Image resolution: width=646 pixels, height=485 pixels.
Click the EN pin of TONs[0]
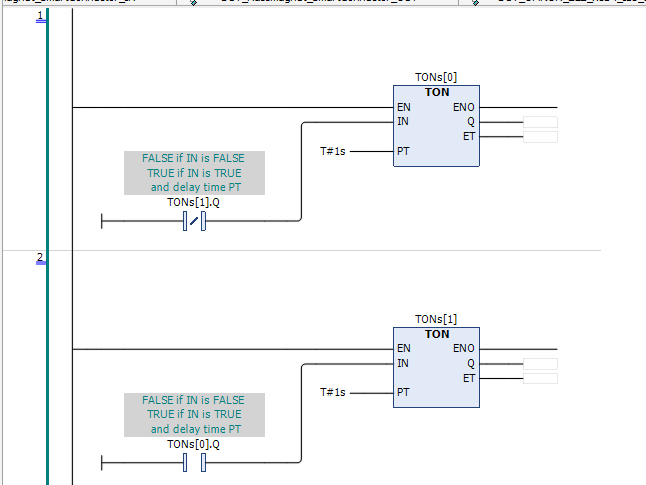404,107
